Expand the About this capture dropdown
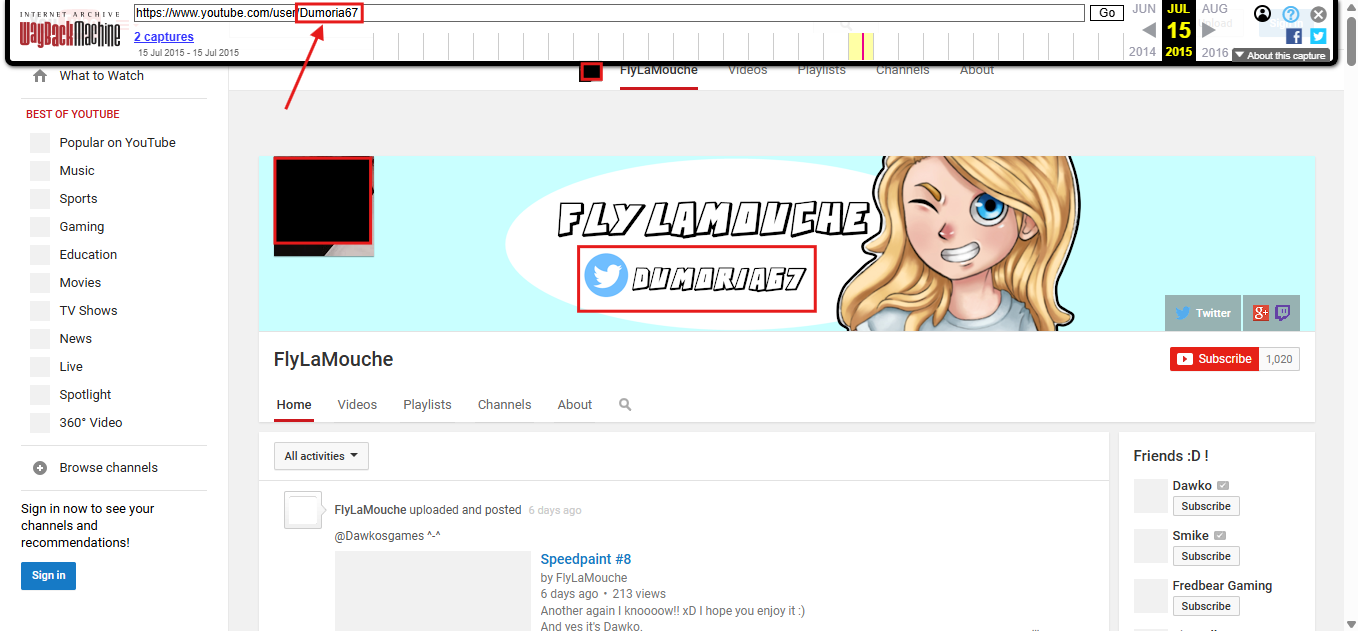Viewport: 1358px width, 631px height. (x=1281, y=56)
